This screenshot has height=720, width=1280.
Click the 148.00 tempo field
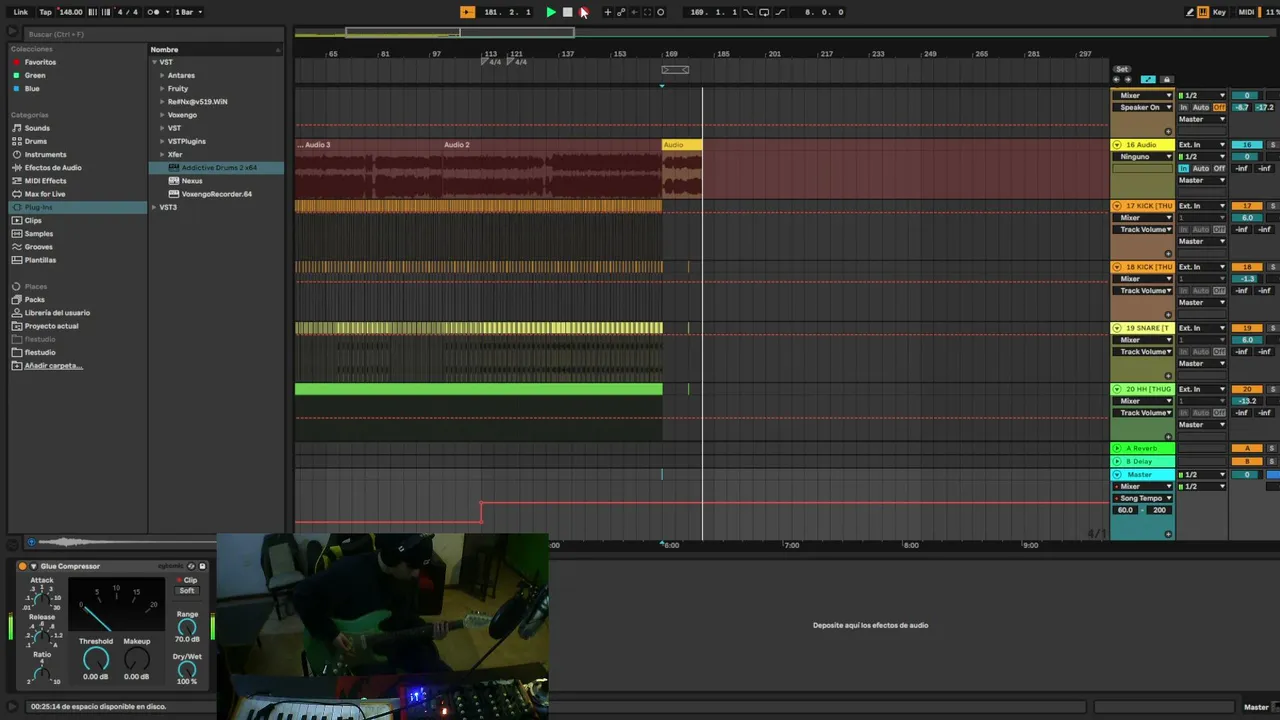(x=71, y=12)
